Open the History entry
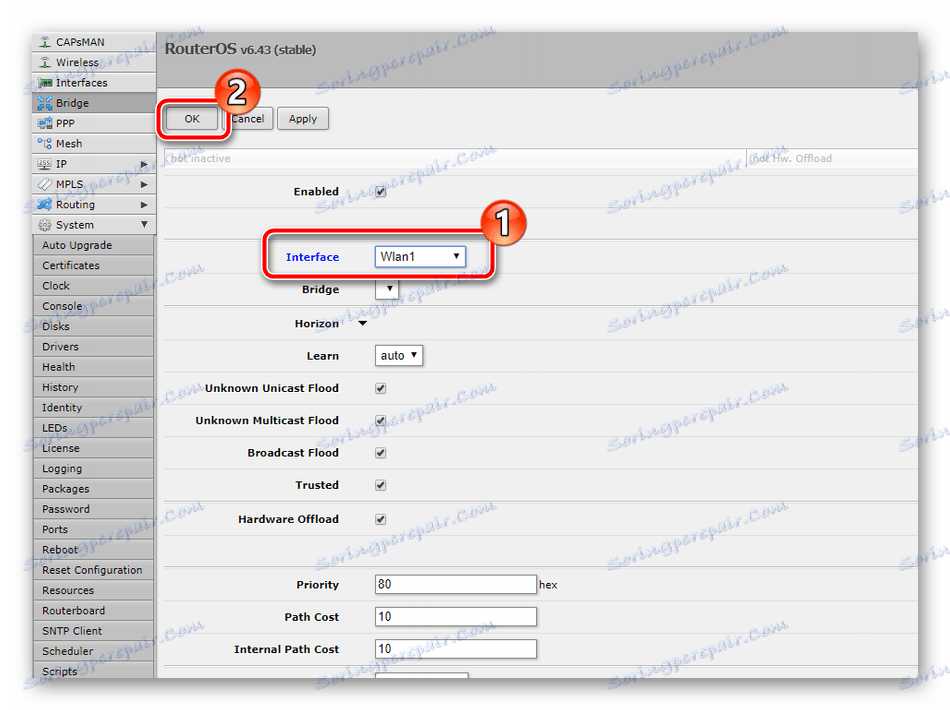 (93, 387)
